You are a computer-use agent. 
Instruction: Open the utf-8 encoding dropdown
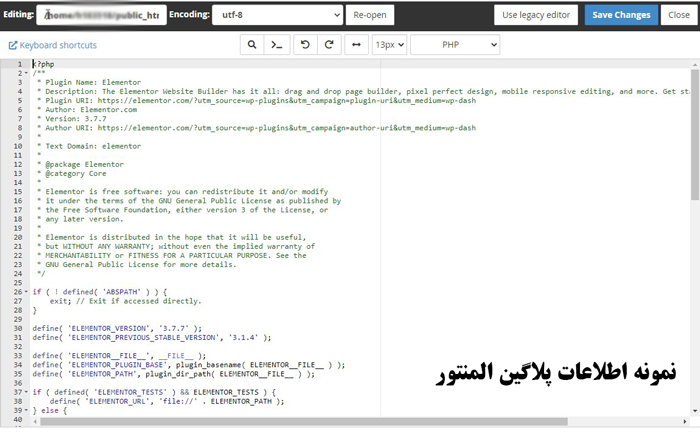coord(277,15)
